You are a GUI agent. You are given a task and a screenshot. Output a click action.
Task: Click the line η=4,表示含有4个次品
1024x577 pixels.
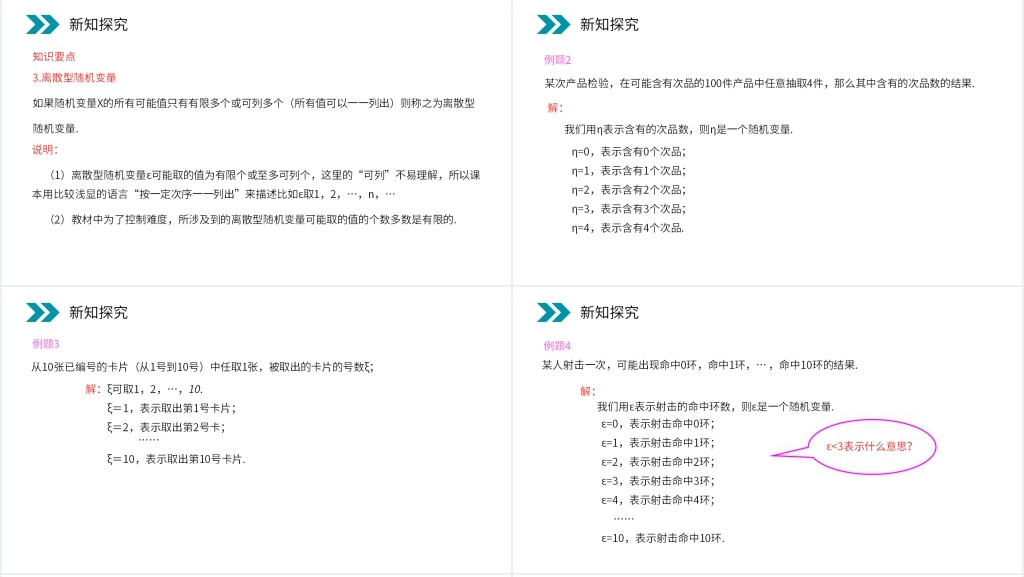(x=628, y=228)
